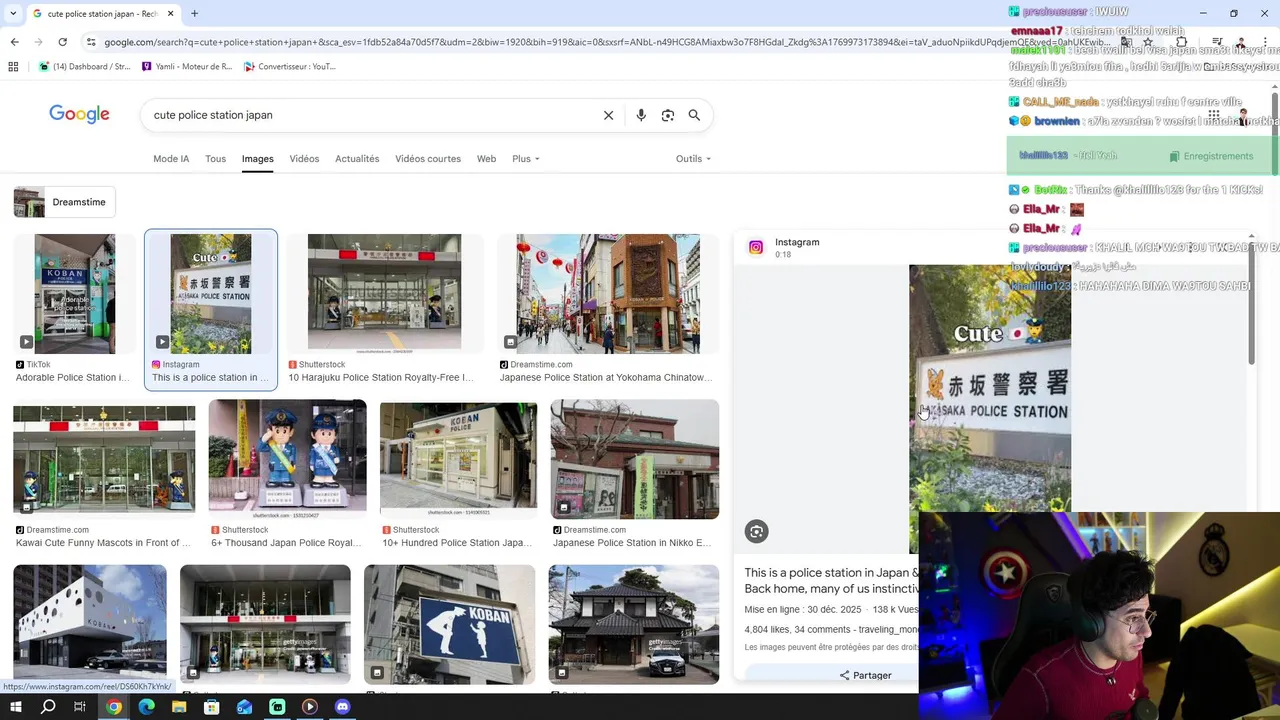This screenshot has width=1280, height=720.
Task: Open Windows Start menu
Action: 15,707
